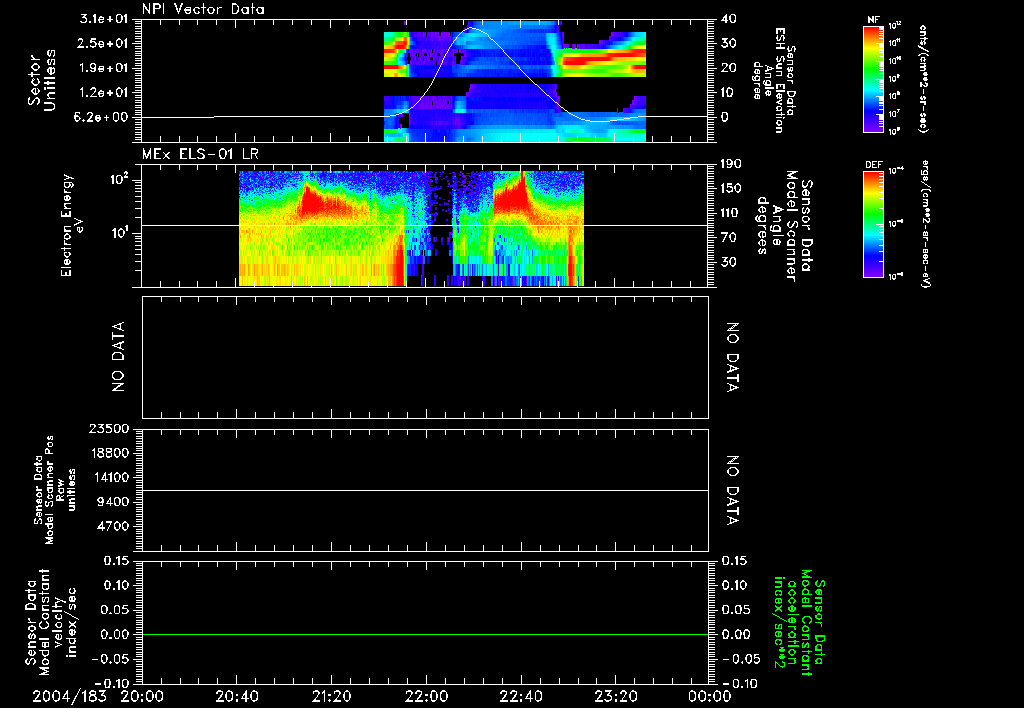Viewport: 1024px width, 708px height.
Task: Click the '3.1e+01' sector tick label
Action: [104, 19]
